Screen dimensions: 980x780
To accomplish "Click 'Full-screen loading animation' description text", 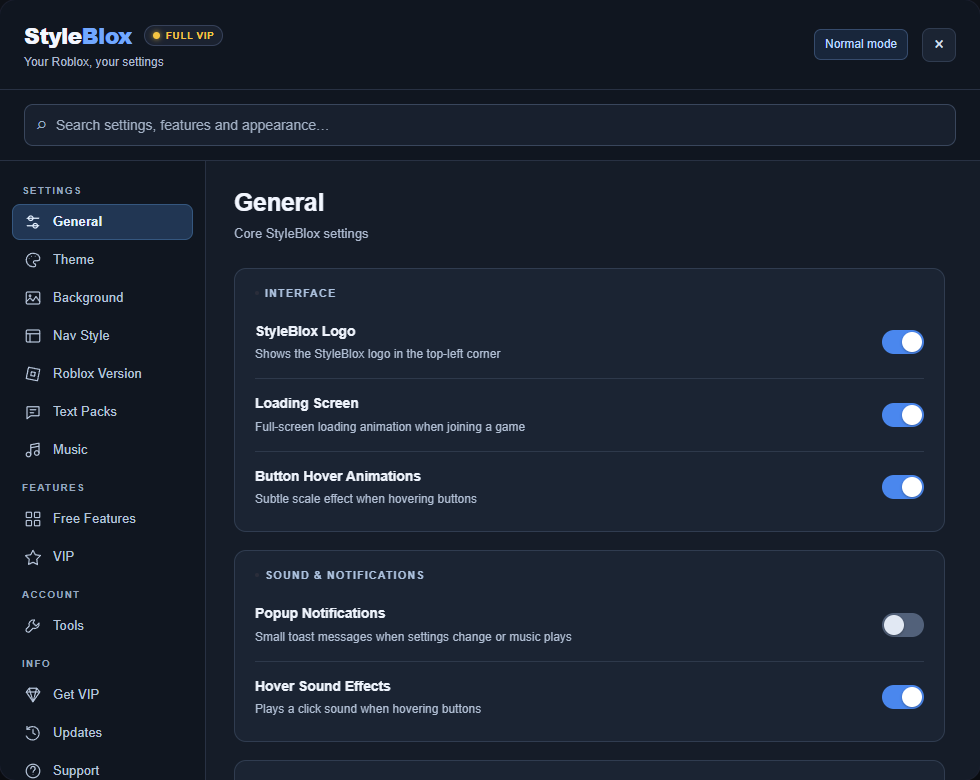I will (x=390, y=427).
